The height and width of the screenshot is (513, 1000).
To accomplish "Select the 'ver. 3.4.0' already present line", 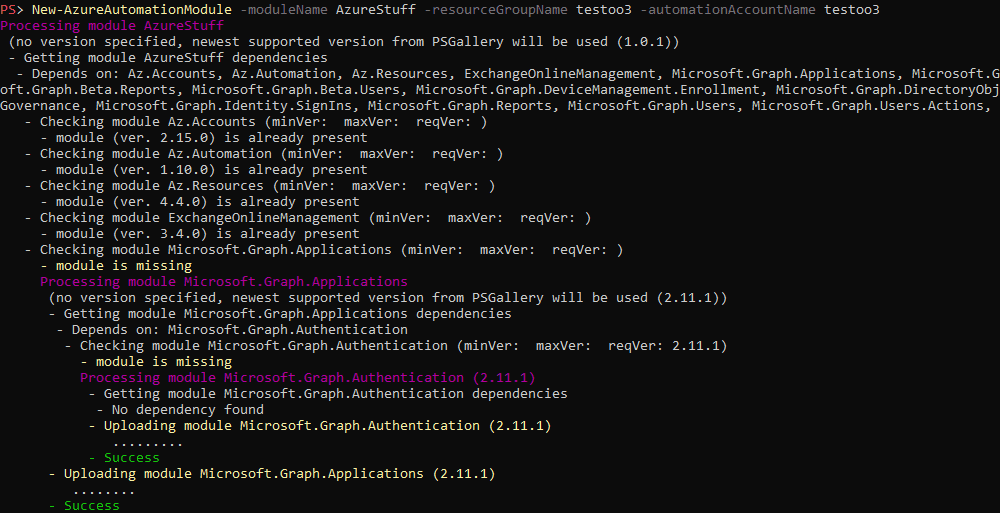I will (207, 233).
